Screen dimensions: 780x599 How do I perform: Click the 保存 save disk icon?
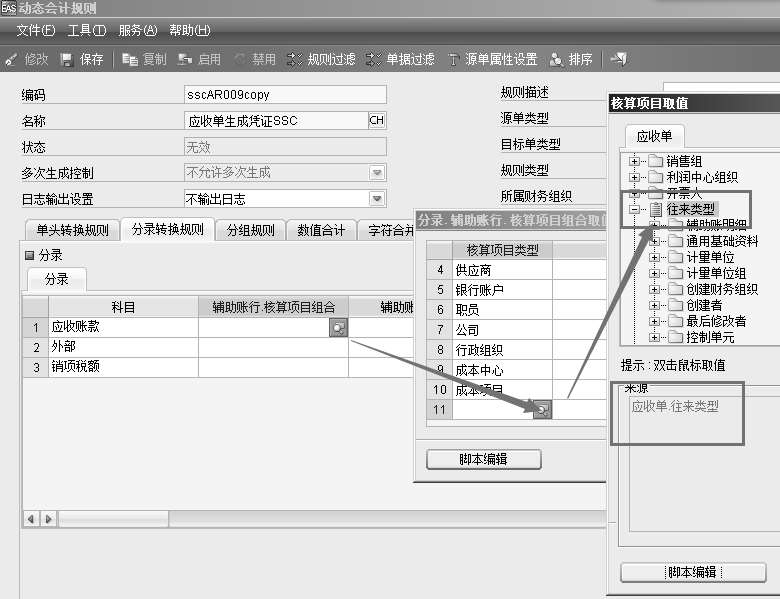point(67,60)
